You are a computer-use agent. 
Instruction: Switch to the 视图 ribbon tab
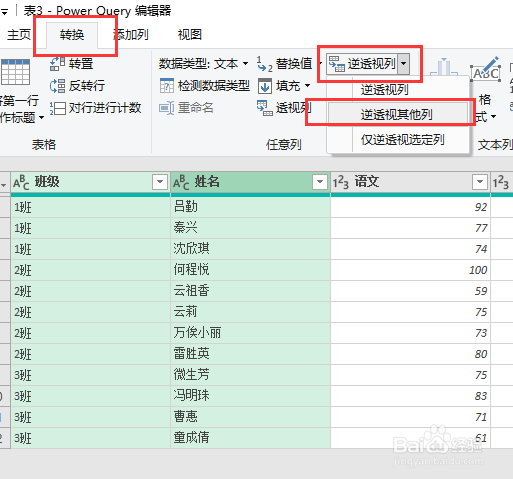(x=190, y=35)
